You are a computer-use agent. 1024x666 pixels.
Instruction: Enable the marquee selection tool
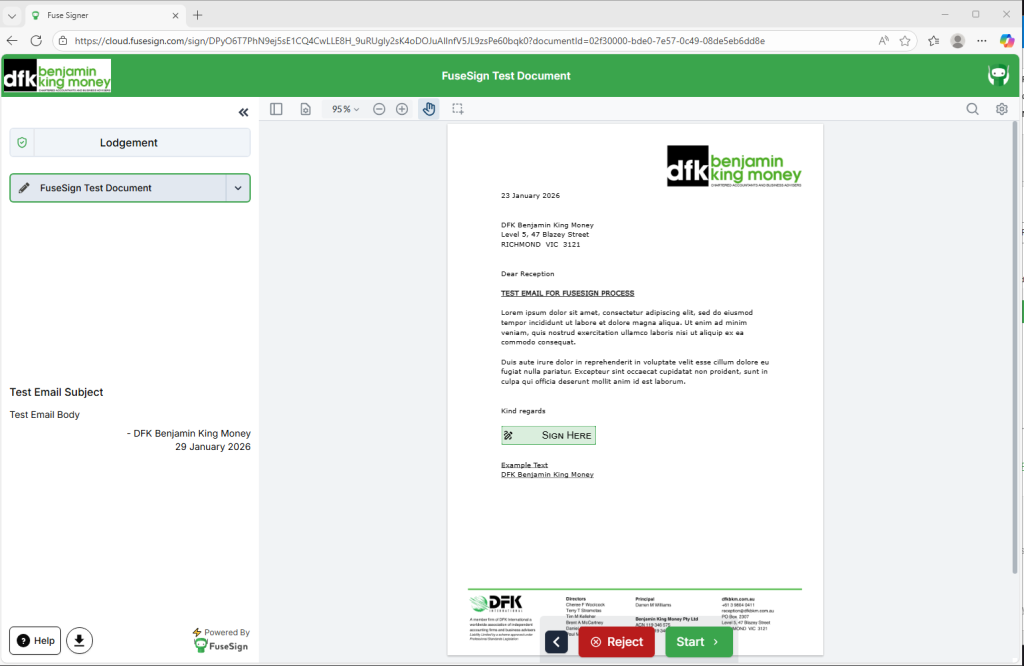click(x=457, y=109)
